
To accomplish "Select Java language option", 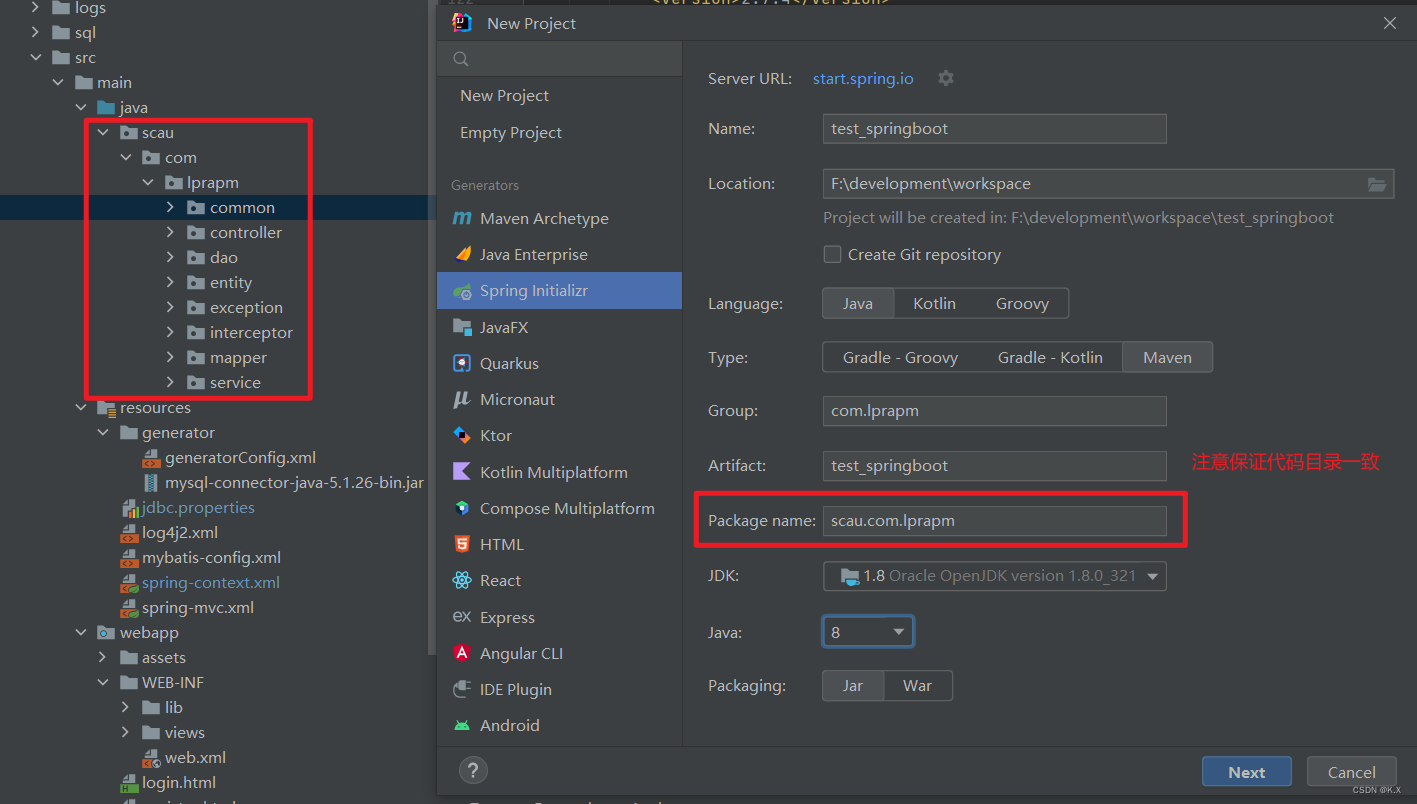I will point(857,303).
